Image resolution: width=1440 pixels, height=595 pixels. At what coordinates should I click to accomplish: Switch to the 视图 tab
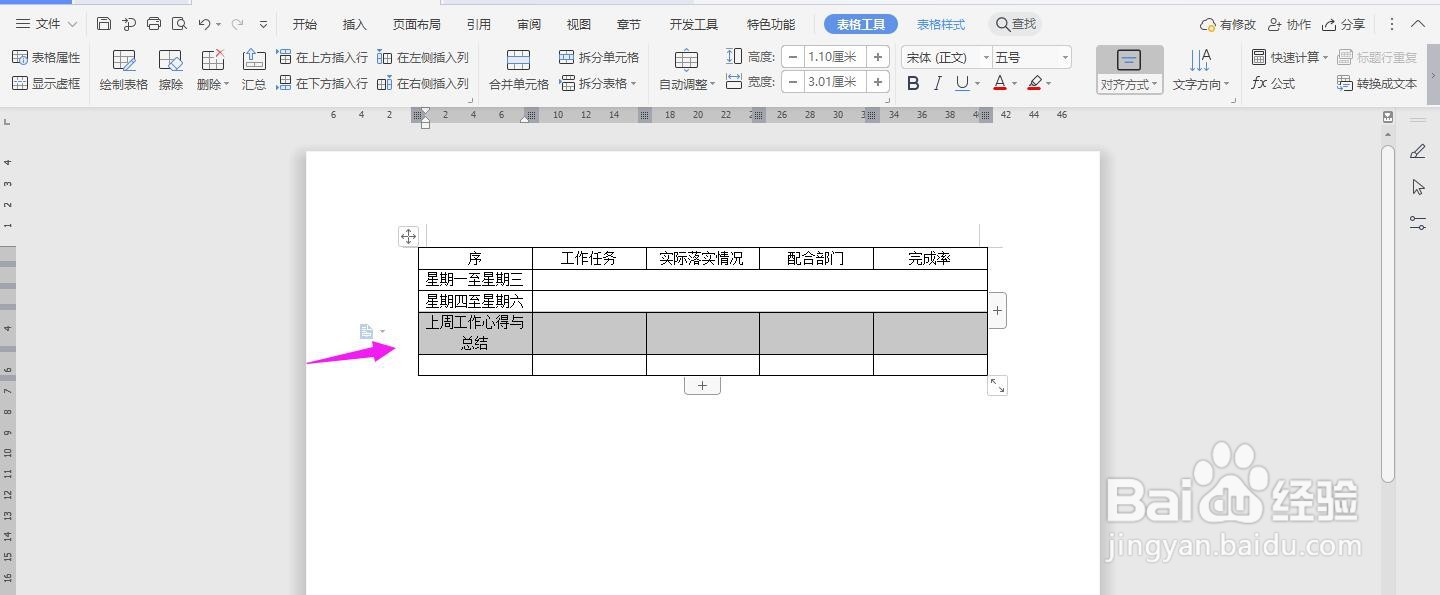(x=578, y=24)
